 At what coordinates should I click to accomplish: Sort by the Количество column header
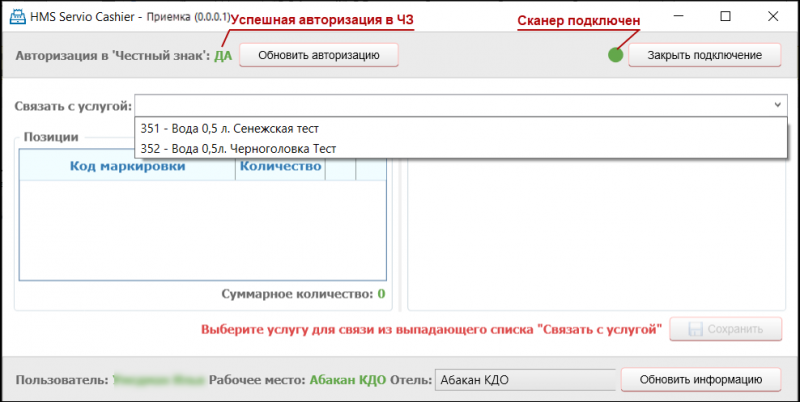pos(280,166)
